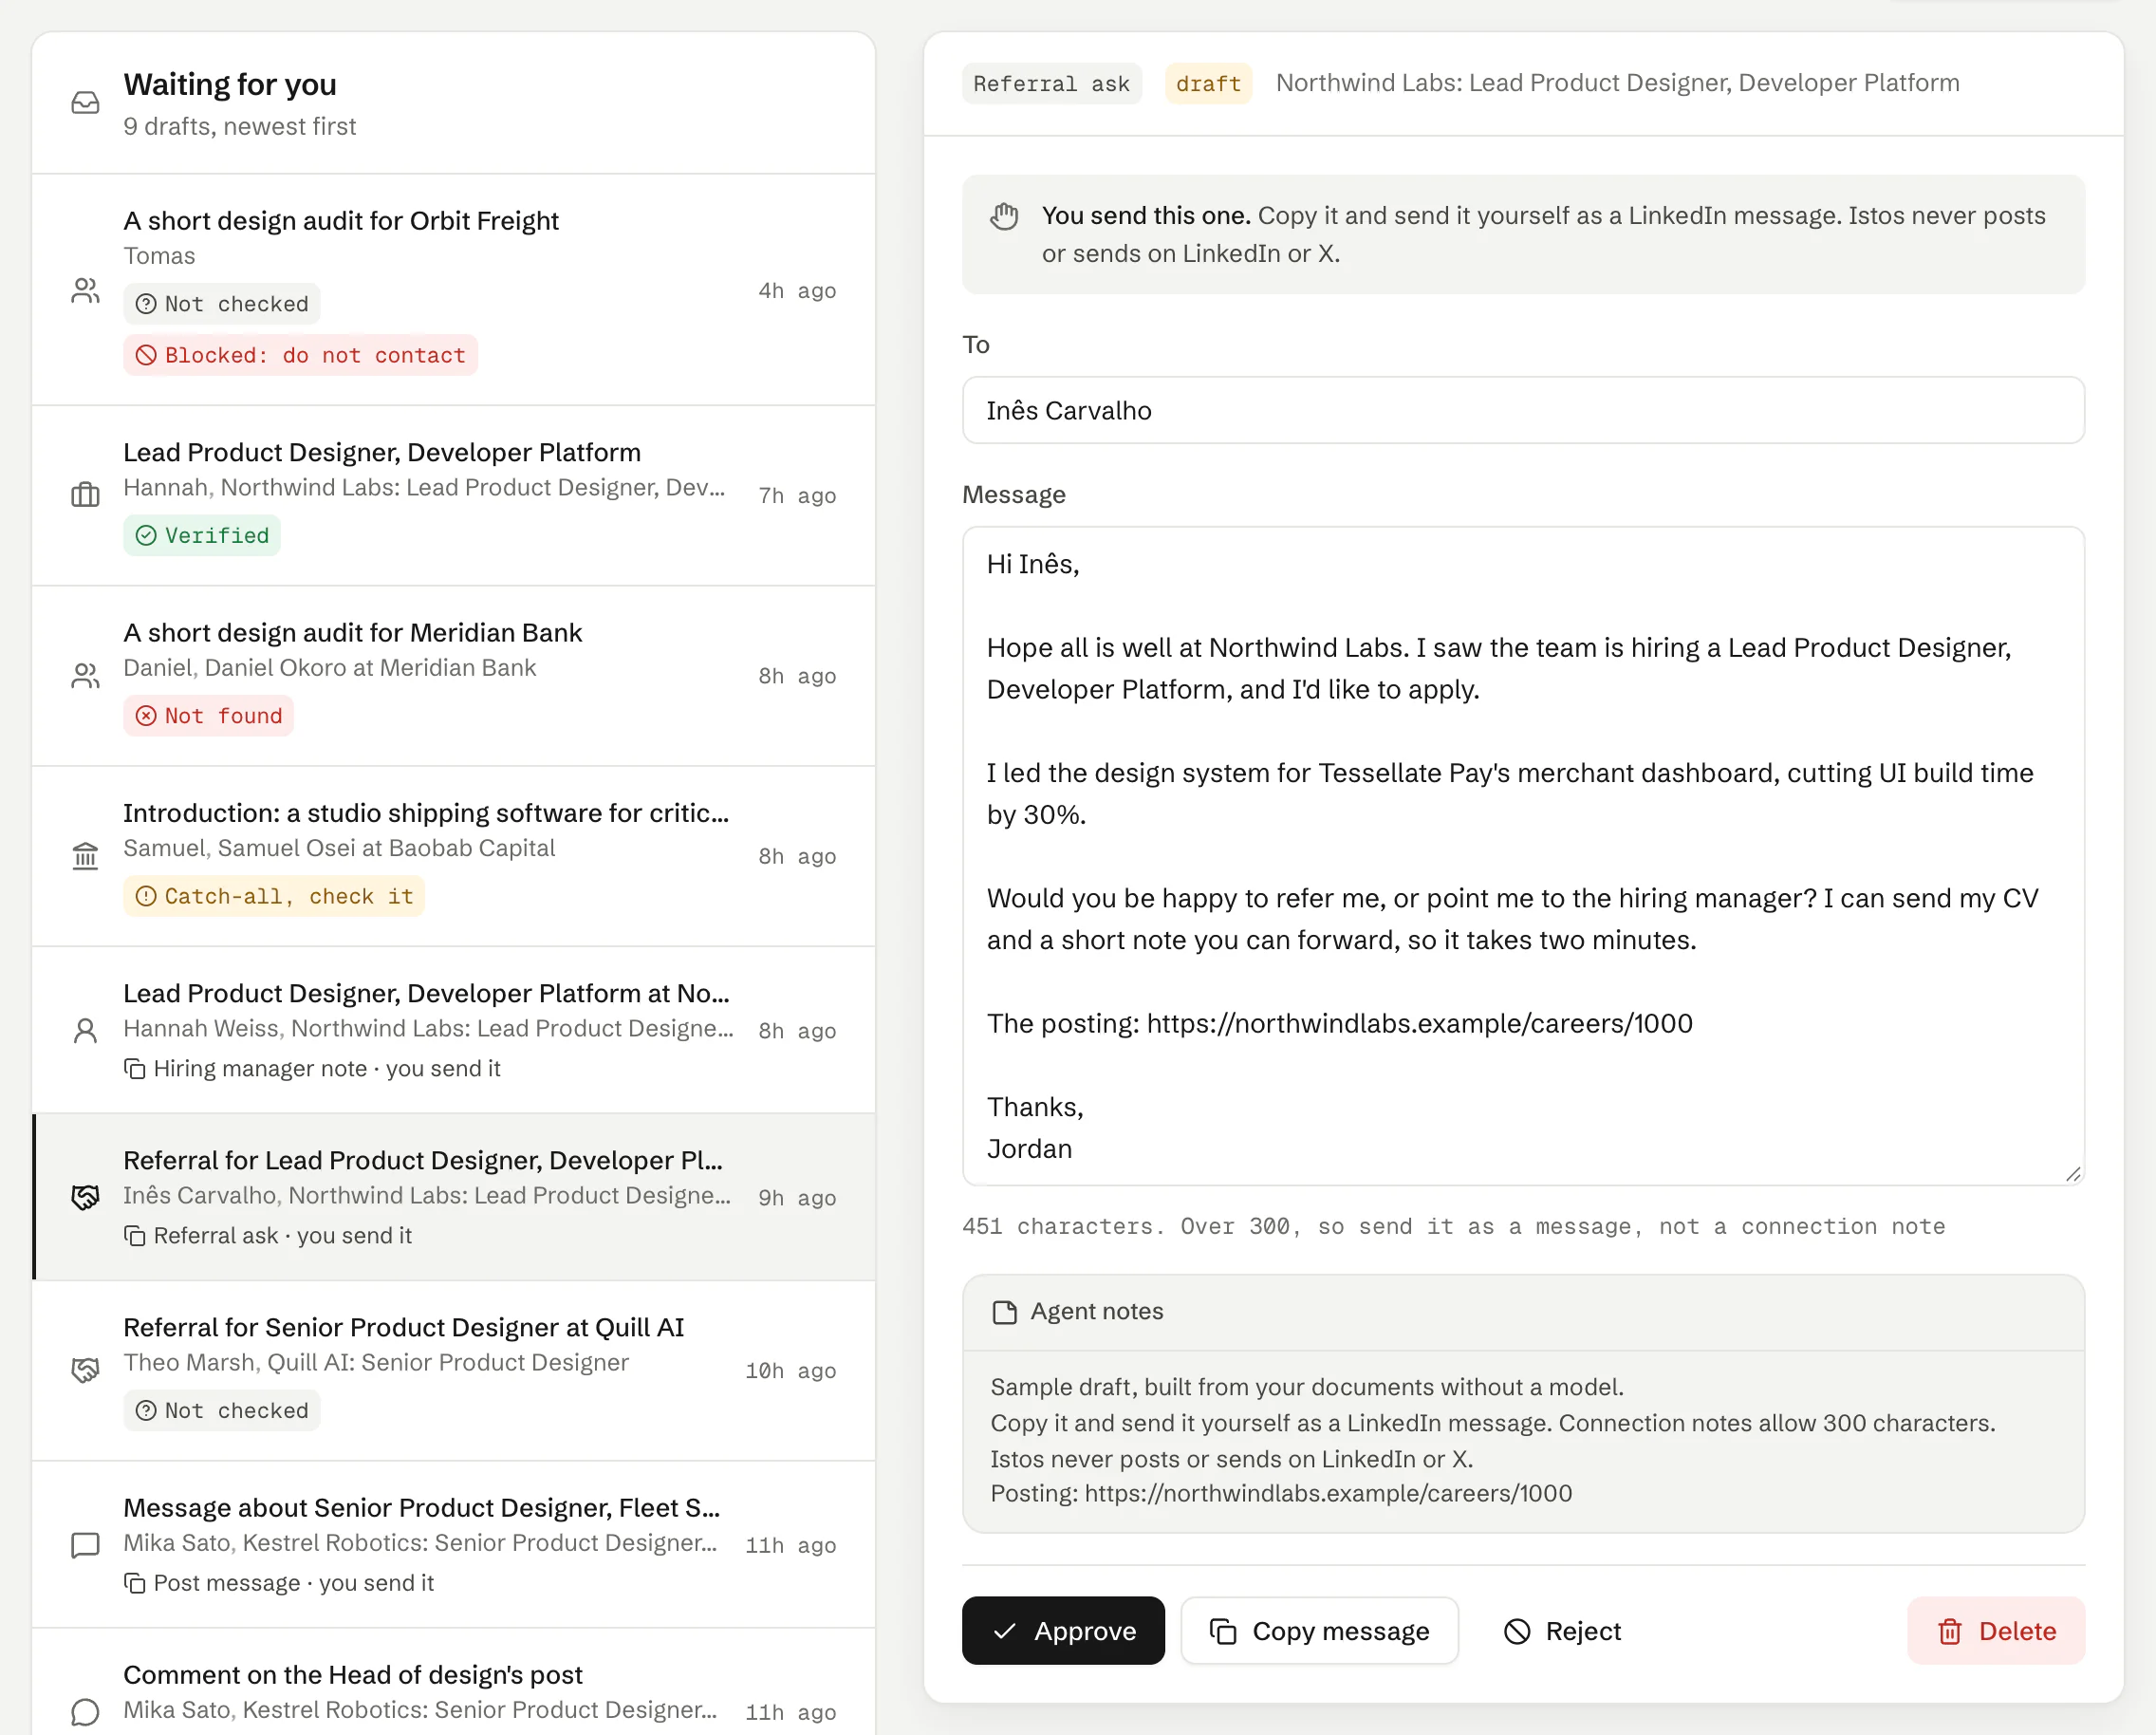Click the comment bubble icon on Head of design's post
2156x1735 pixels.
click(x=86, y=1712)
